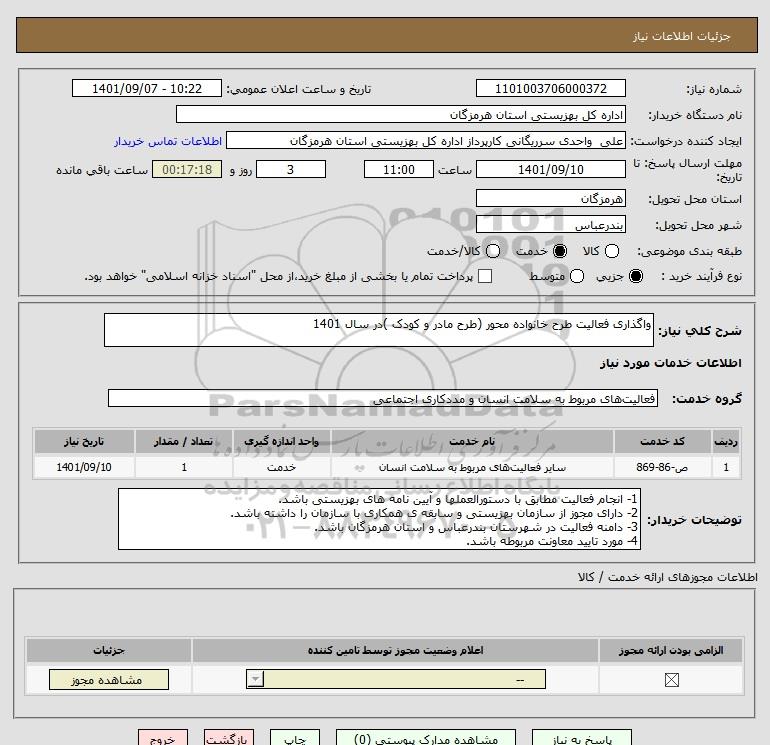Click the delivery province field هرمزگان
The image size is (770, 745).
(550, 198)
